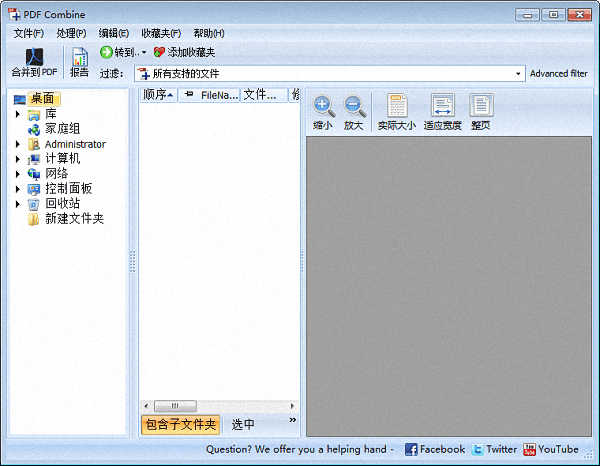
Task: Click the PDF Combine title bar app icon
Action: [14, 15]
